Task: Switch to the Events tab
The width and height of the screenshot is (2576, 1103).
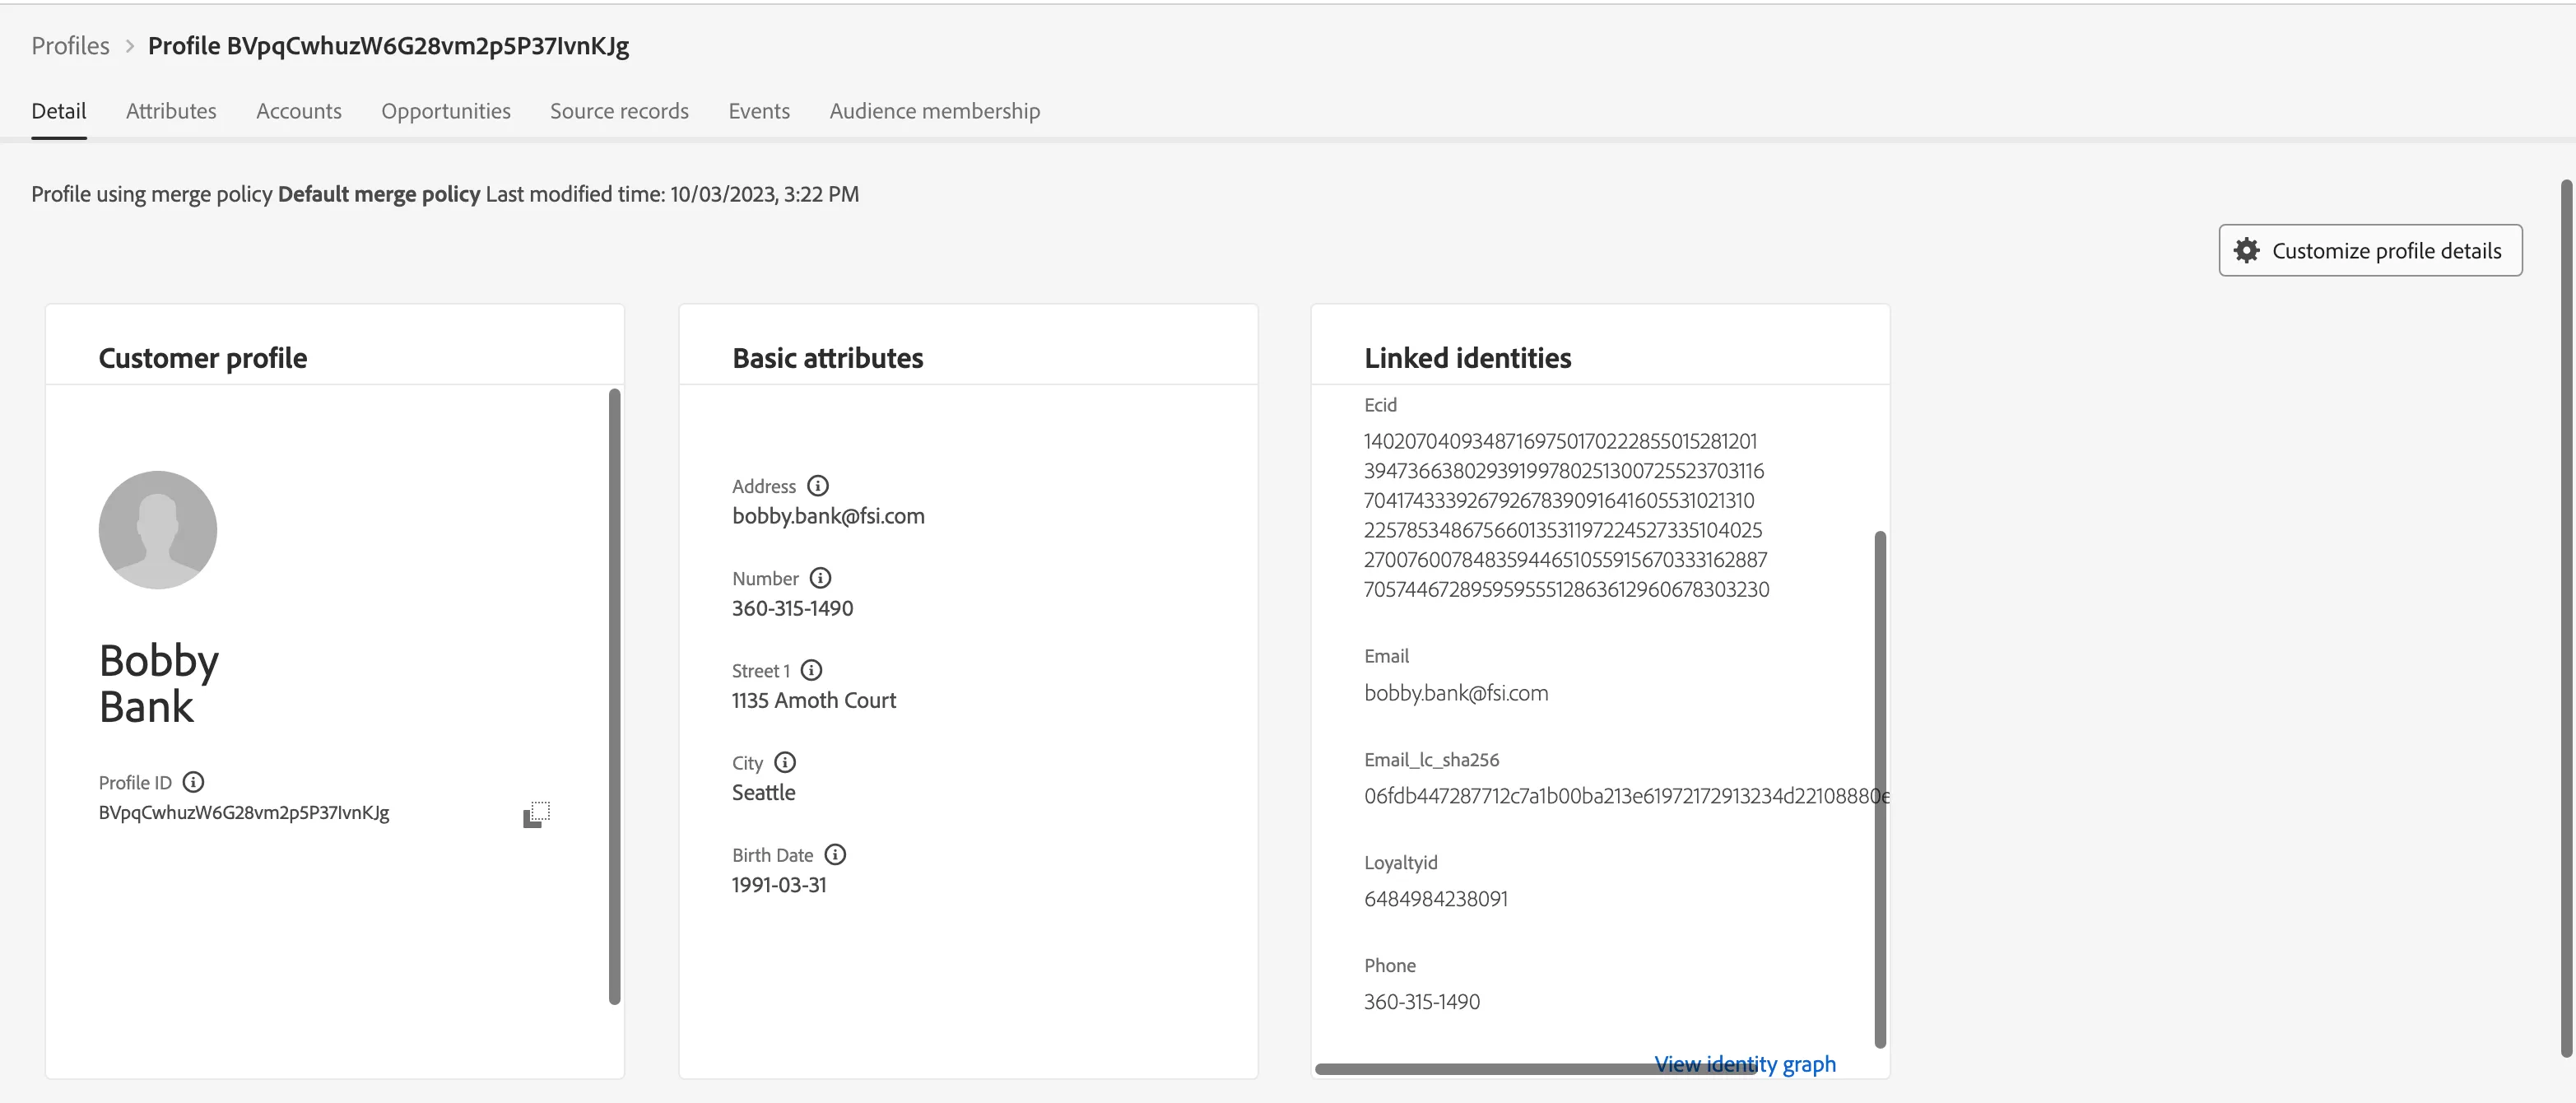Action: [x=759, y=111]
